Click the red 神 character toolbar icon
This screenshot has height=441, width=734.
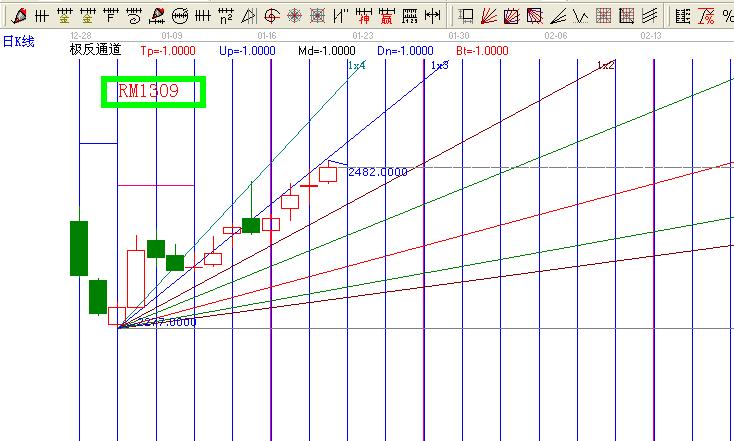pos(363,15)
